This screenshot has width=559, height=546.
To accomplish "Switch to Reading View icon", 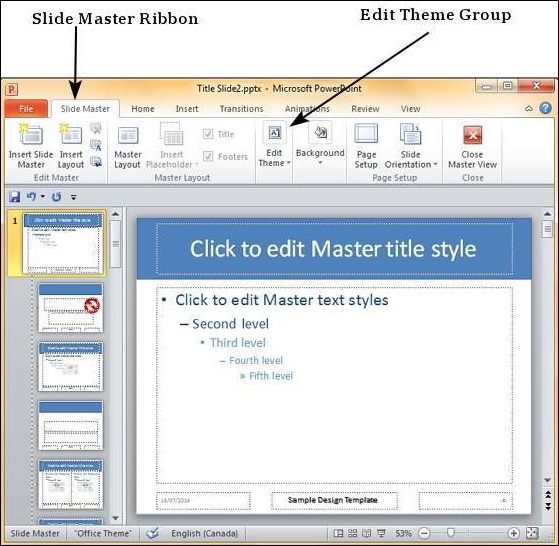I will (x=366, y=533).
